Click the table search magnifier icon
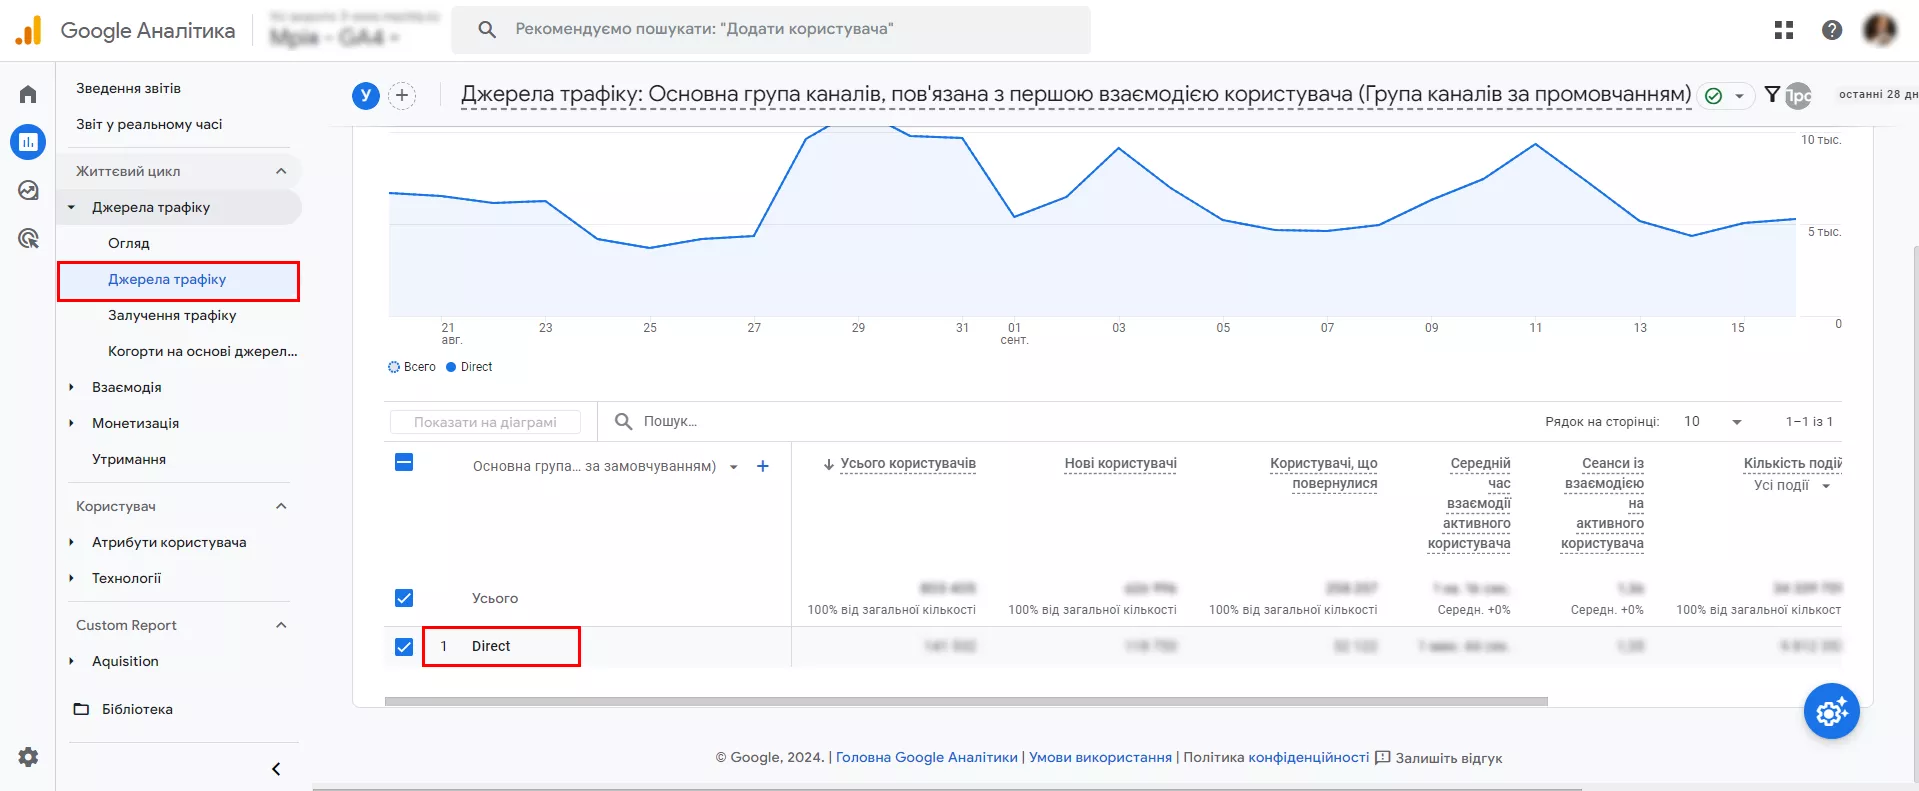 pyautogui.click(x=623, y=421)
